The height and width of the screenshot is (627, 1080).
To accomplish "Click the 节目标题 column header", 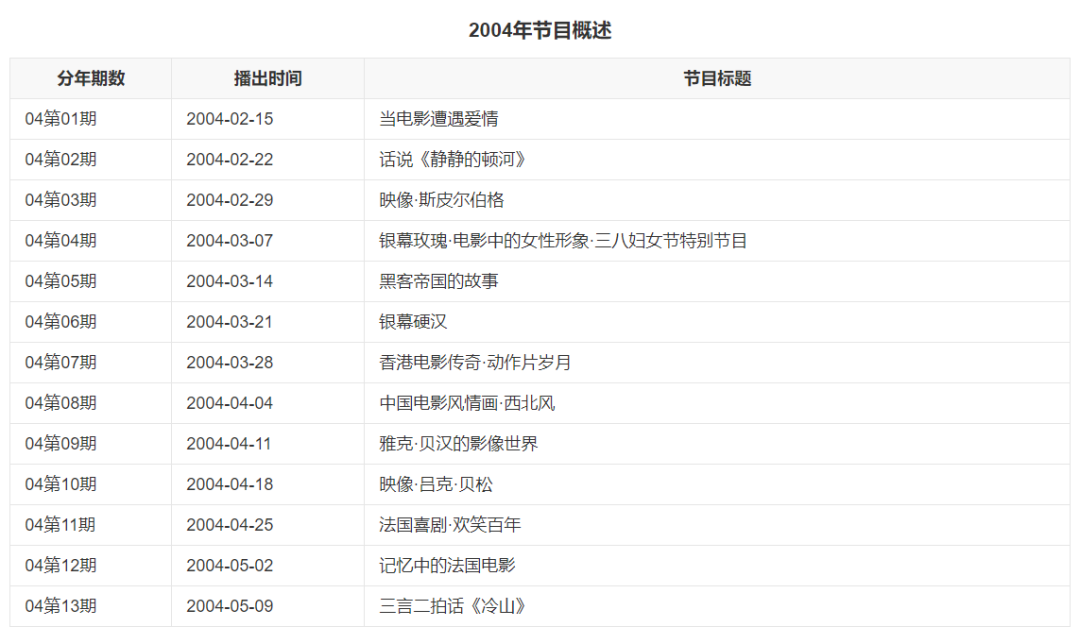I will click(x=717, y=79).
